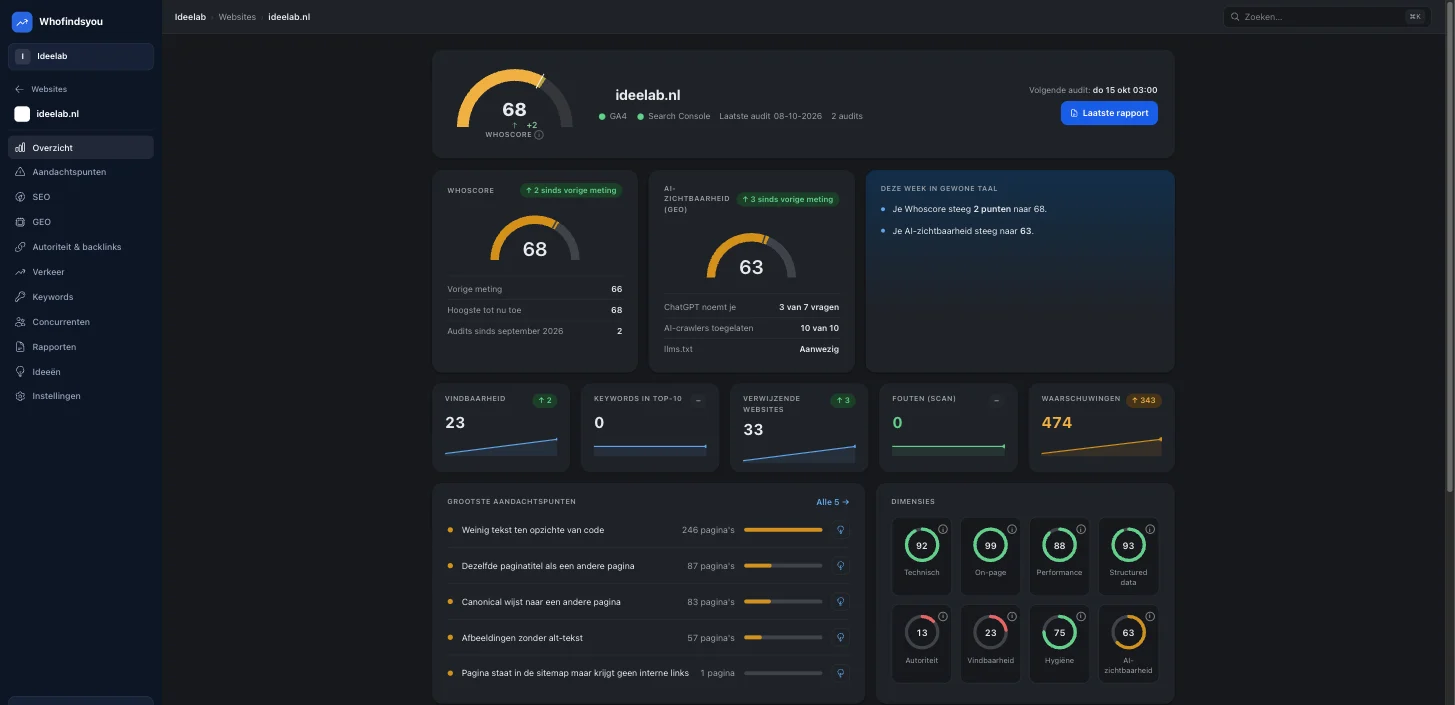Open Verkeer in sidebar
This screenshot has height=705, width=1455.
pyautogui.click(x=81, y=272)
